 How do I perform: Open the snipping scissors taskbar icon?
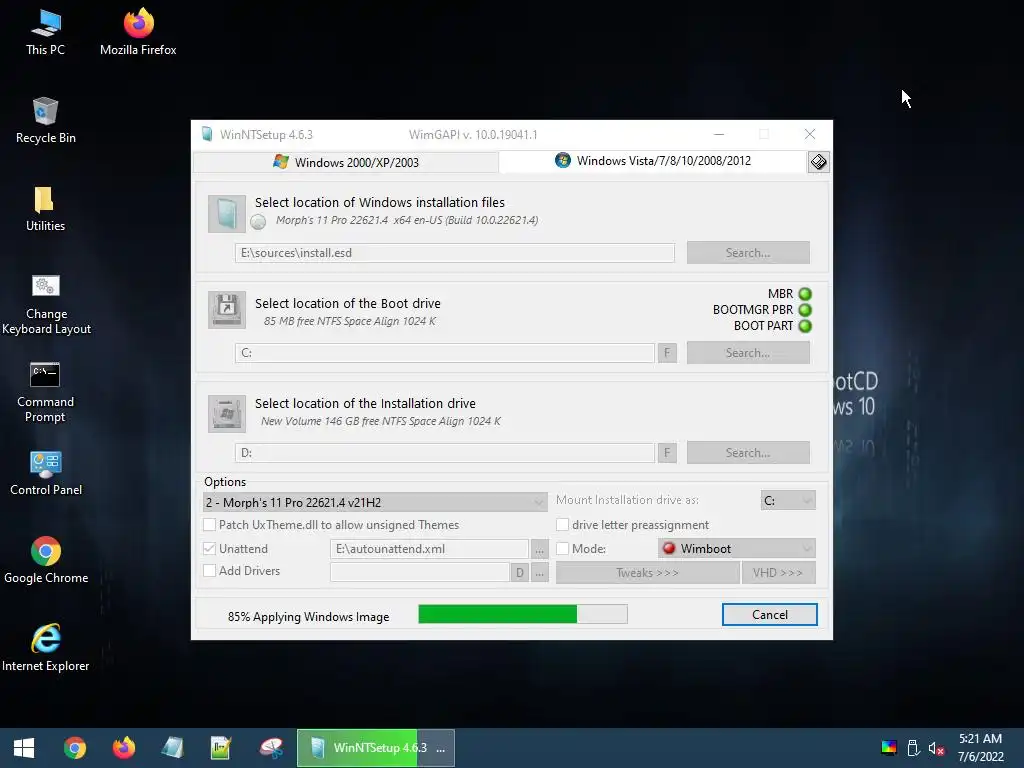point(271,748)
